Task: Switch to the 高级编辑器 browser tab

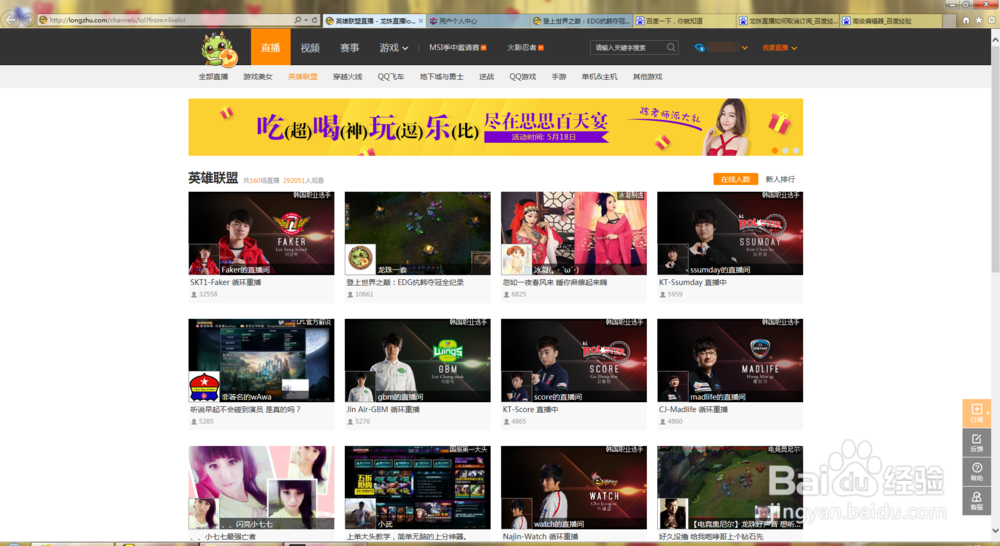Action: coord(890,21)
